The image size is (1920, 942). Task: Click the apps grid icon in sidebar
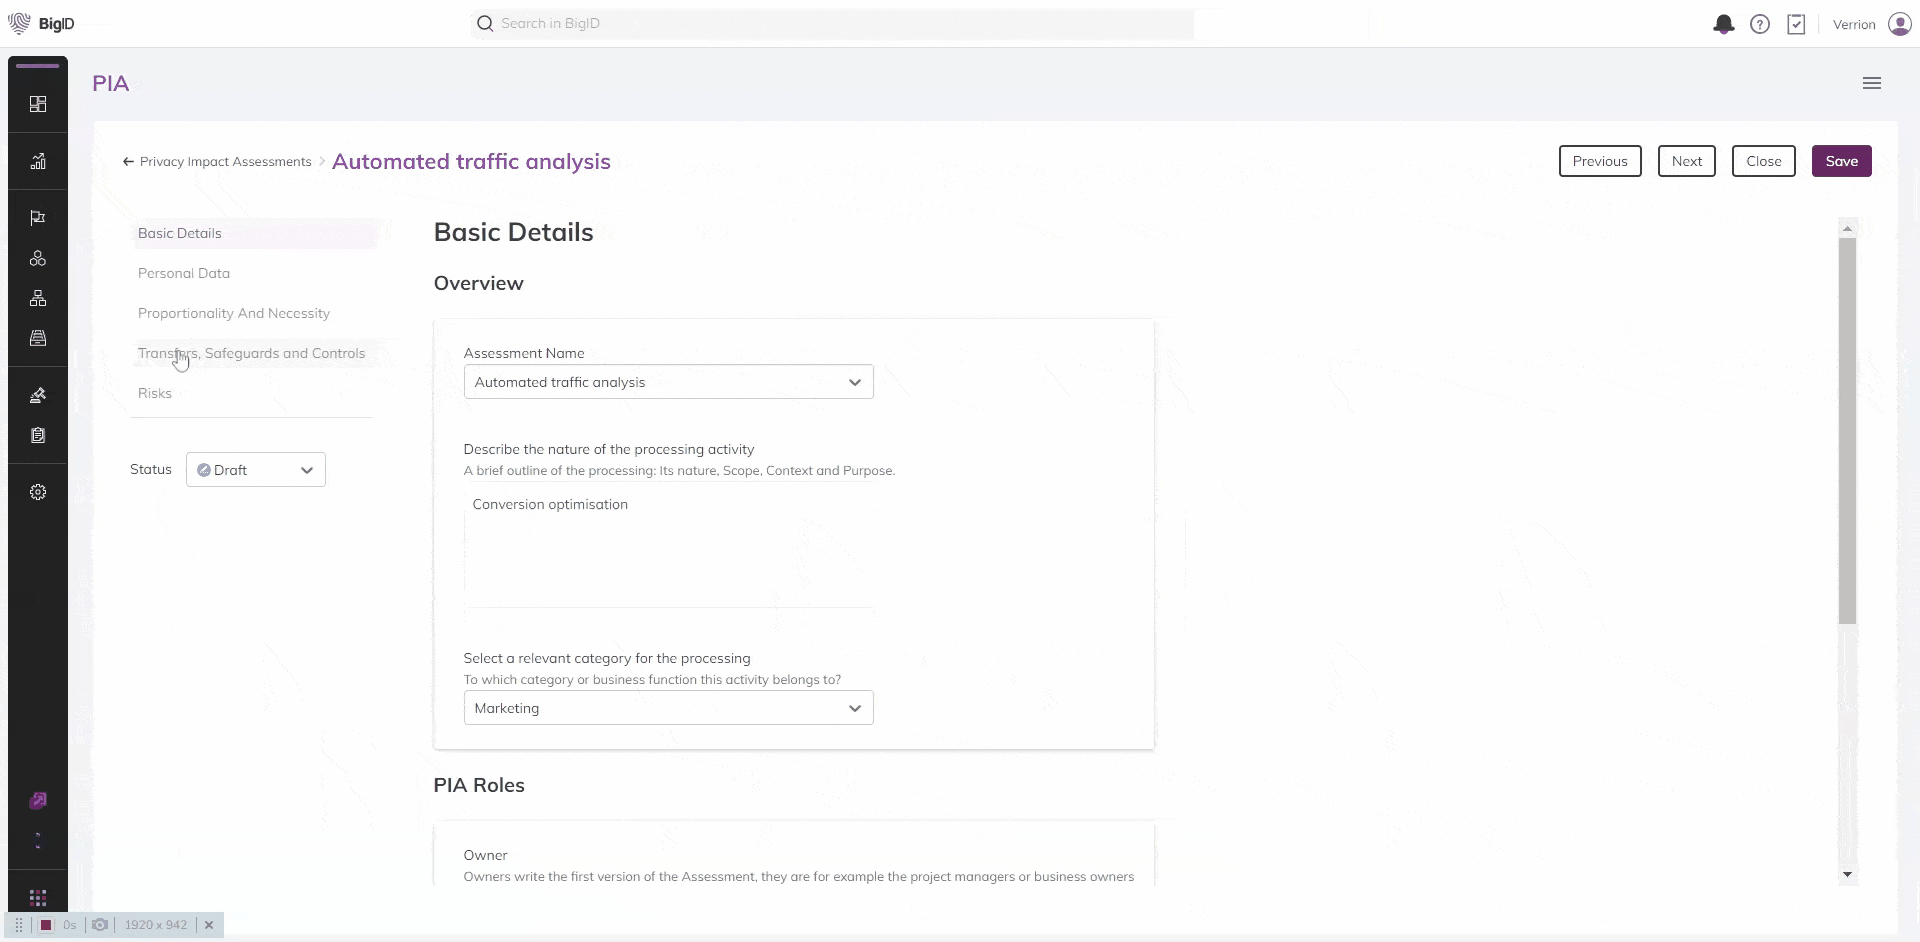(38, 897)
